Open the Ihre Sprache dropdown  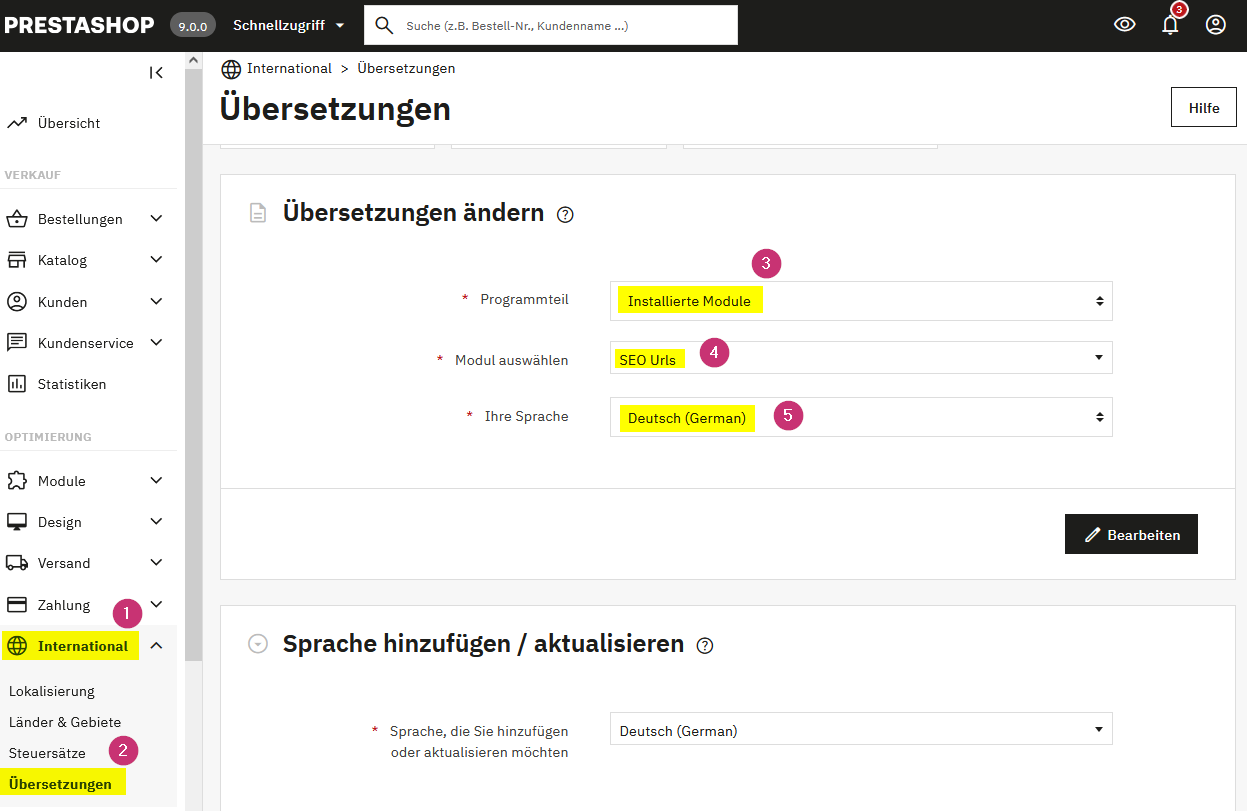click(860, 417)
